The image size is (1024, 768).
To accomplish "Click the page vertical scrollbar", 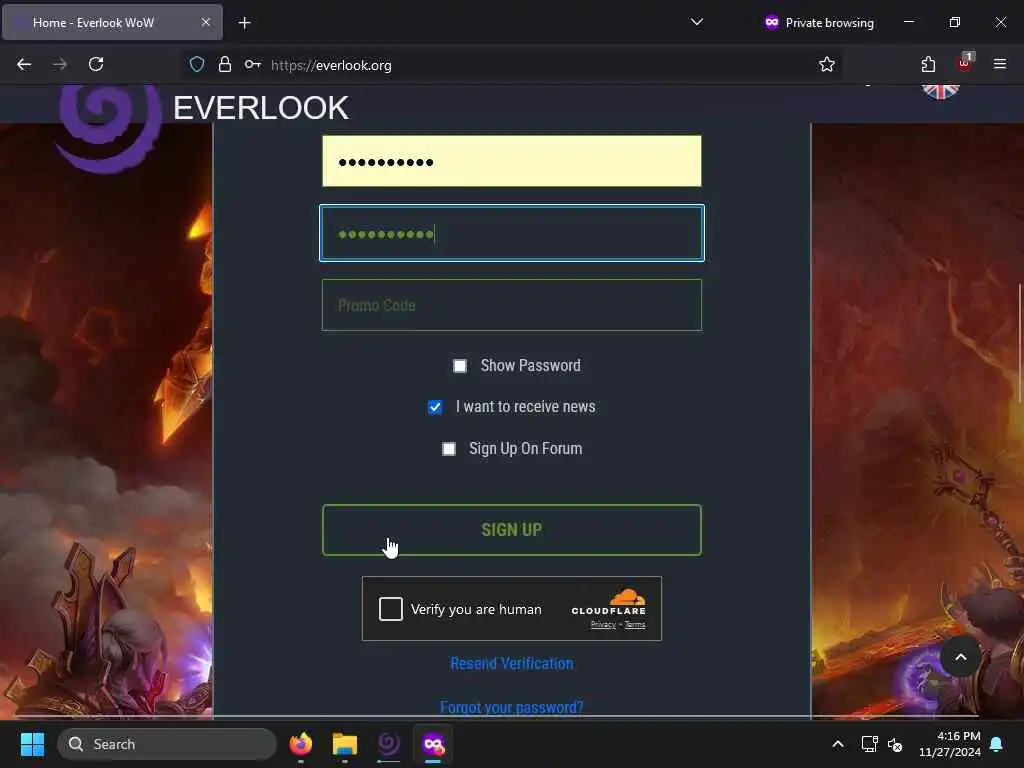I will 1020,343.
